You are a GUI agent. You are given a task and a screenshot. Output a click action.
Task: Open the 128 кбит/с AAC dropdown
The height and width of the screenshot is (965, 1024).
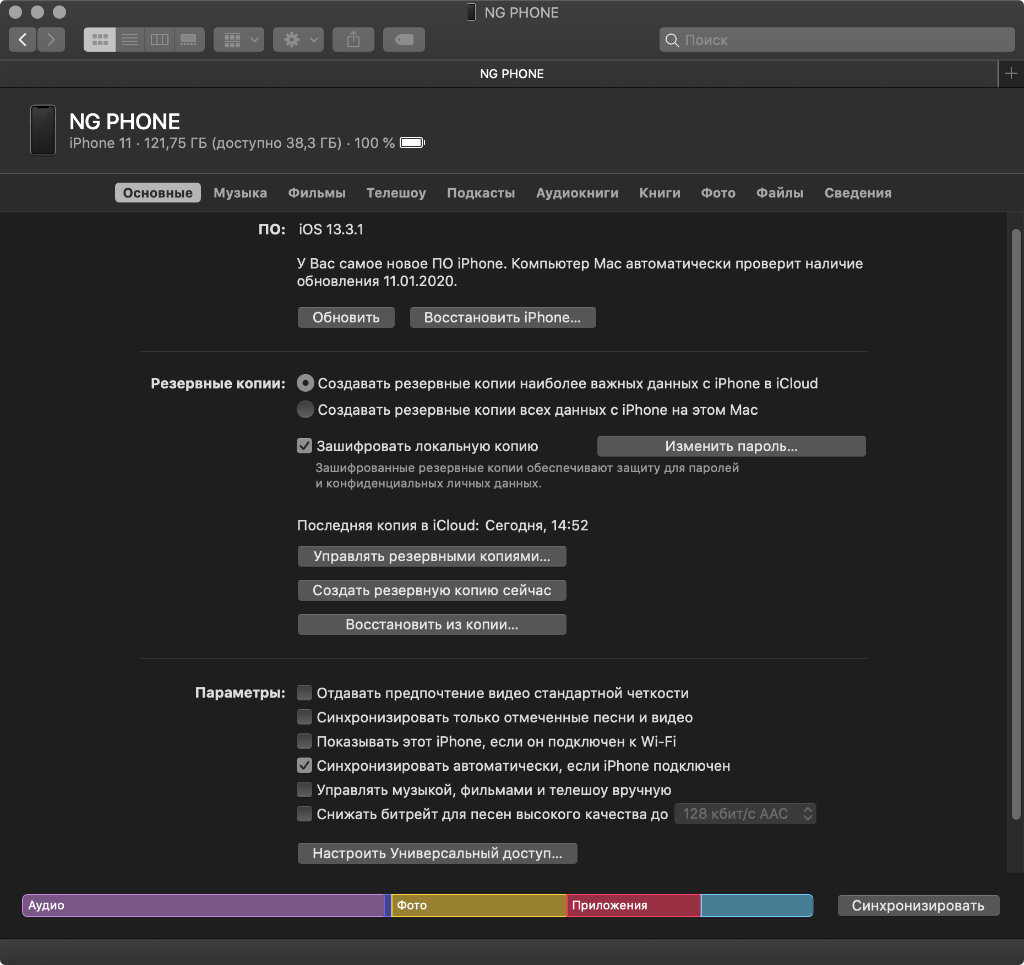(x=745, y=814)
